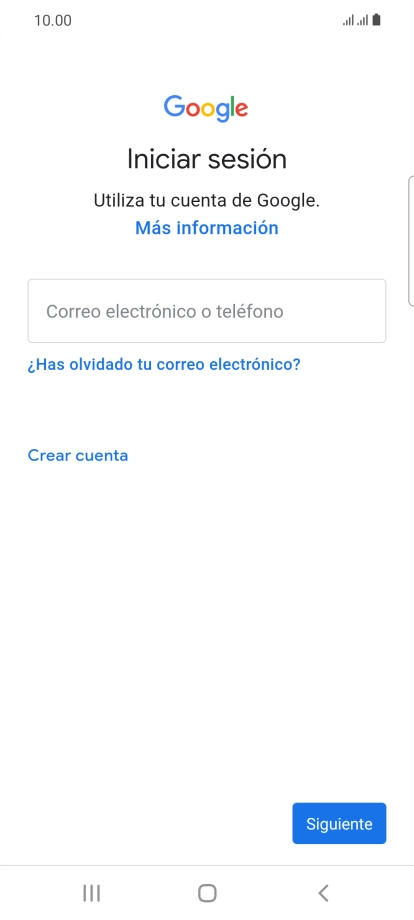
Task: Continue with the Siguiente button
Action: click(x=339, y=824)
